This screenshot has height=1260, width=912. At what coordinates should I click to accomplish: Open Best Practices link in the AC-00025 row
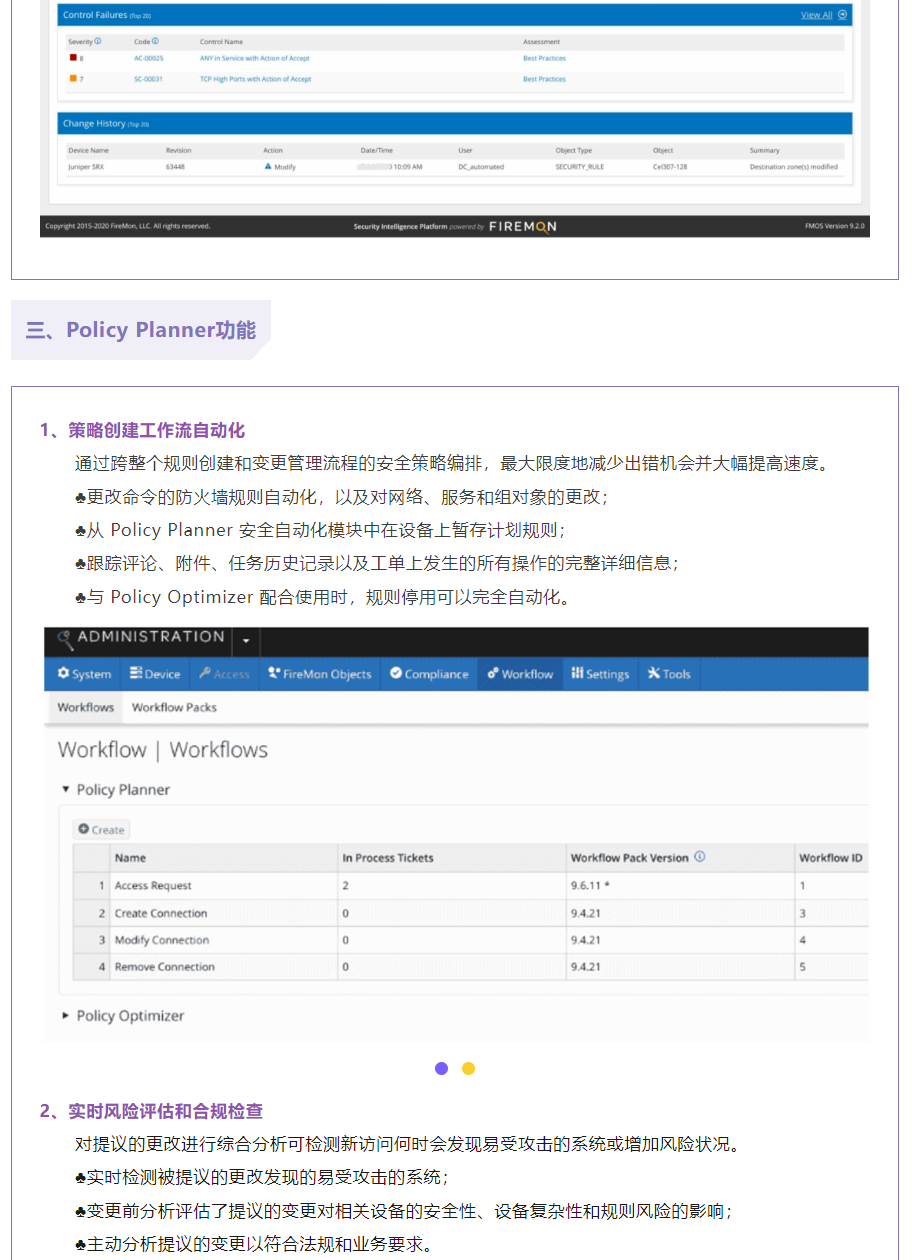pyautogui.click(x=544, y=58)
